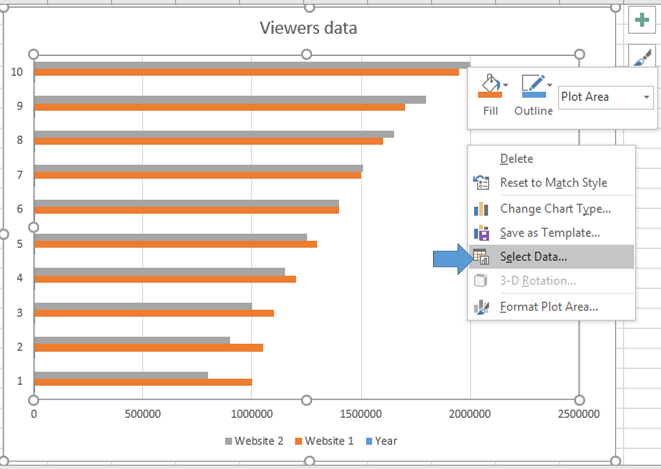The image size is (661, 469).
Task: Open the Plot Area element selector
Action: click(x=606, y=97)
